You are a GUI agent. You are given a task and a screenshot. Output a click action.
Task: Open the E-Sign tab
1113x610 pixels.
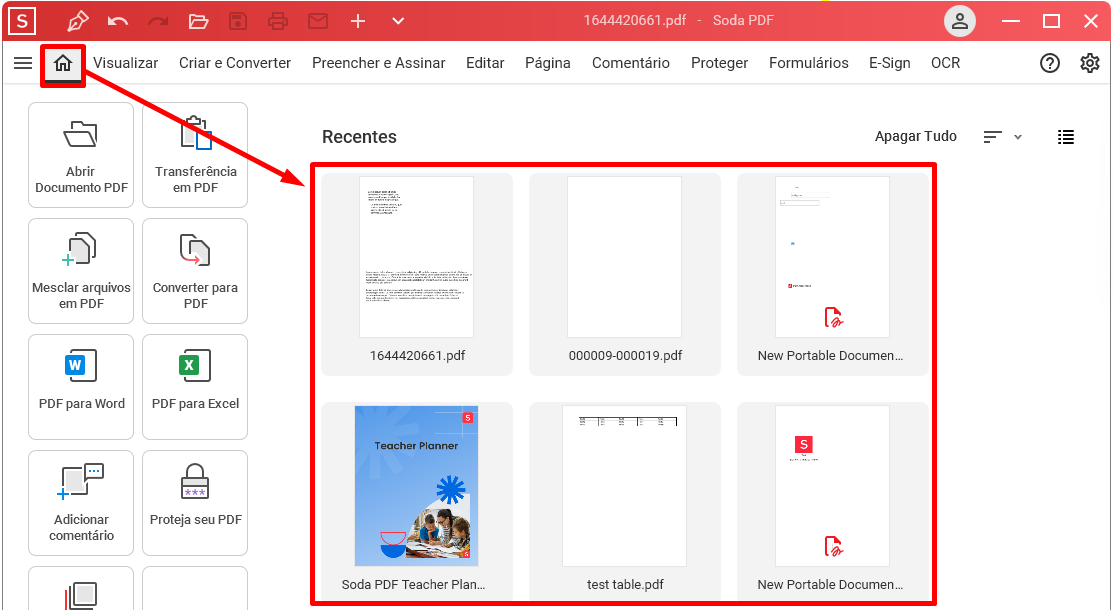(x=889, y=63)
